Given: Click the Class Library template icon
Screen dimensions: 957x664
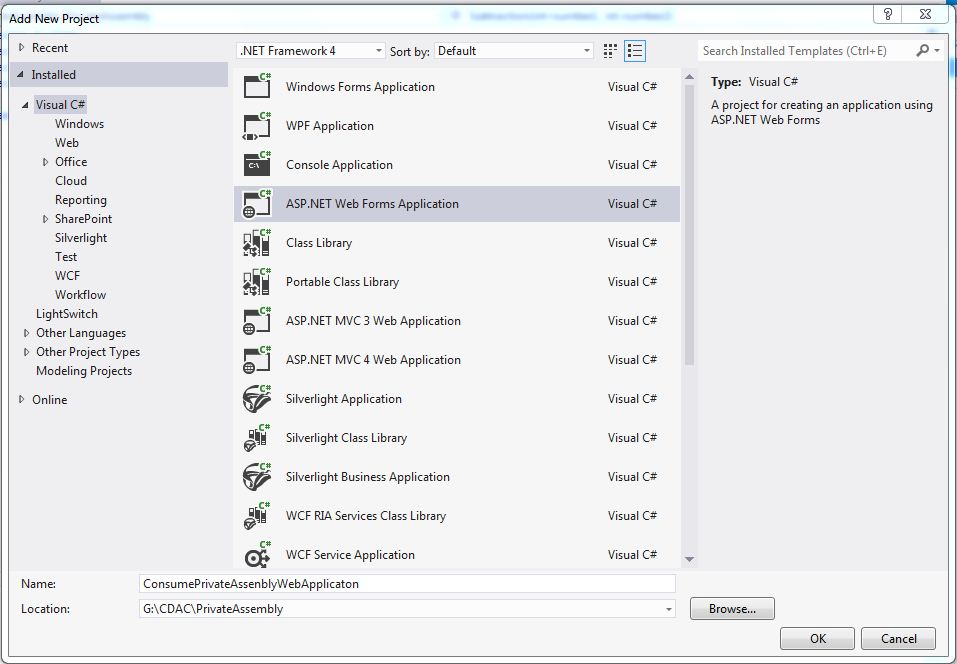Looking at the screenshot, I should [257, 243].
